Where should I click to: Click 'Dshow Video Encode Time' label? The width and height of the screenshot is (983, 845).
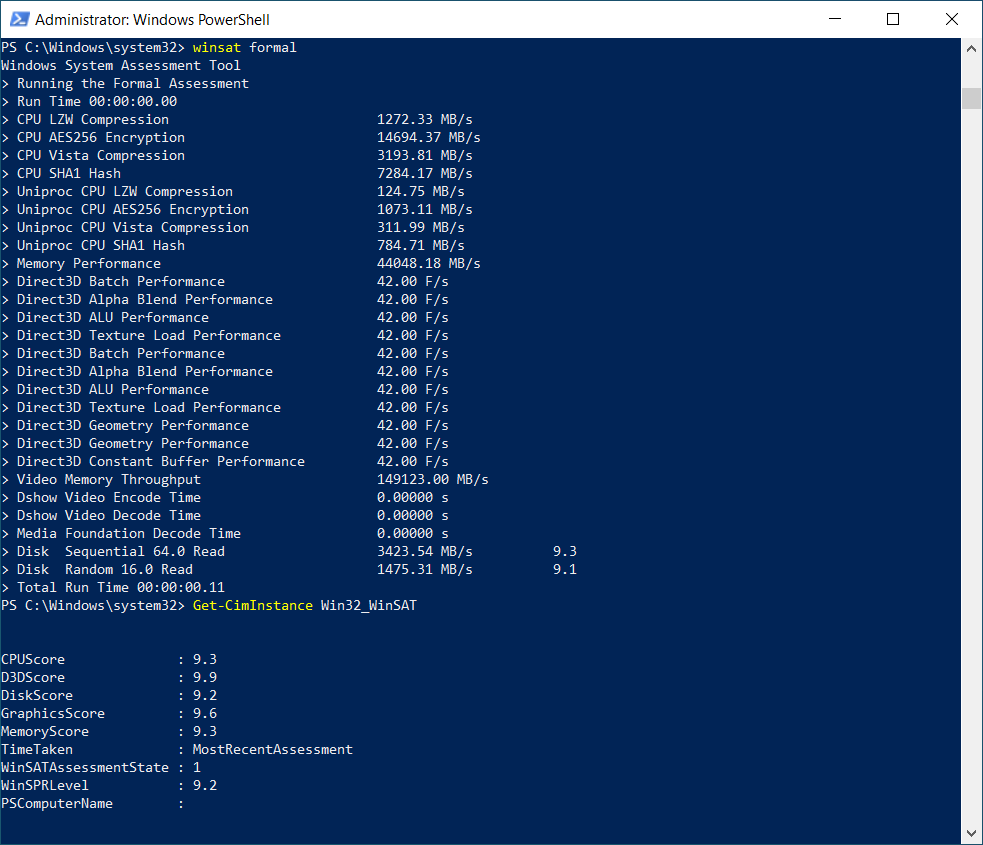tap(108, 498)
